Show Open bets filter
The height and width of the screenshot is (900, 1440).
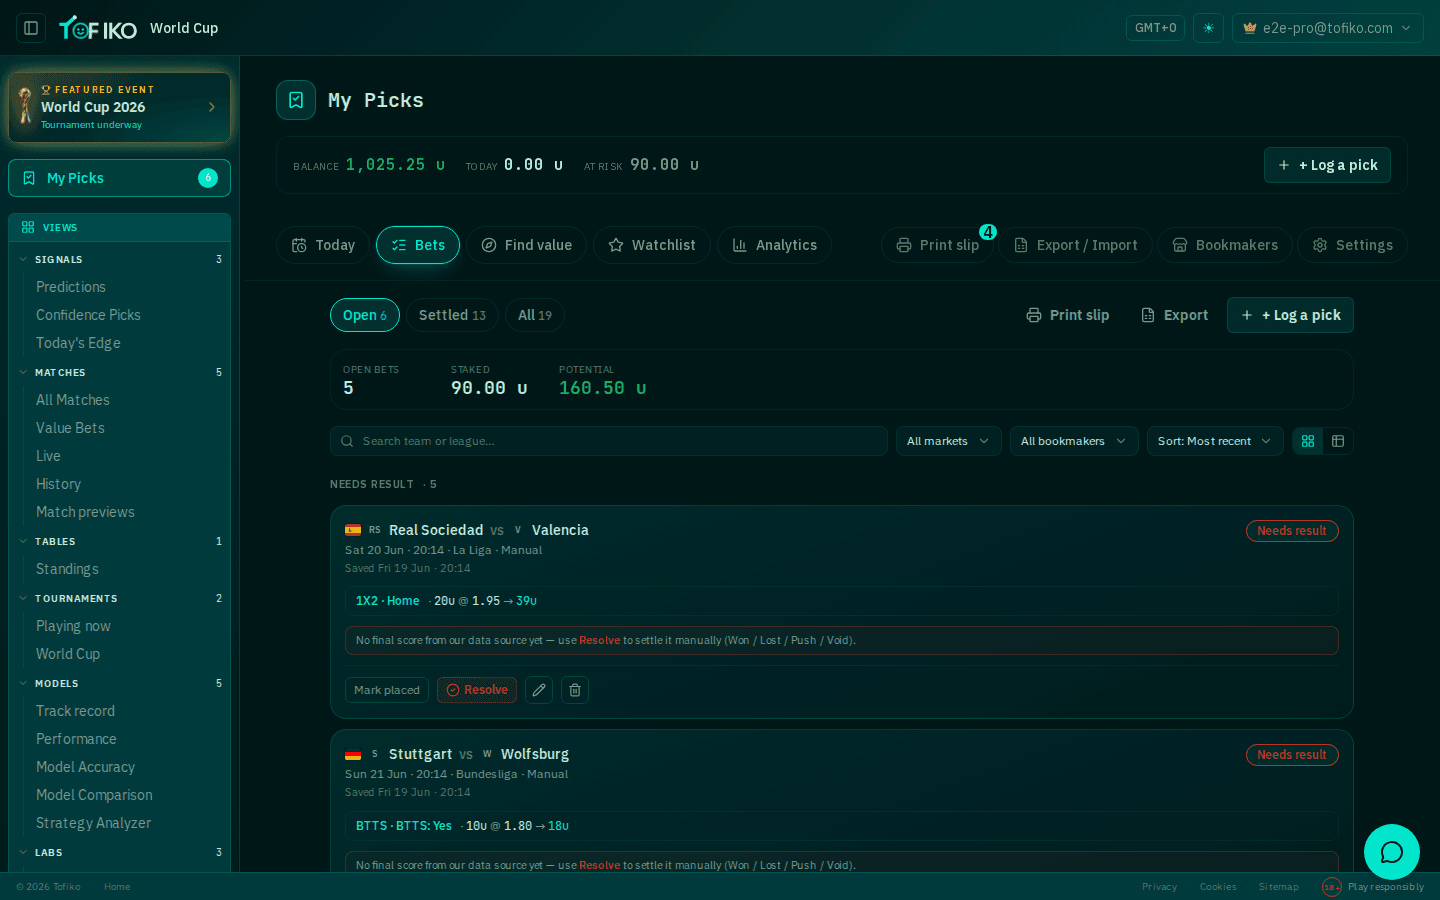coord(365,315)
